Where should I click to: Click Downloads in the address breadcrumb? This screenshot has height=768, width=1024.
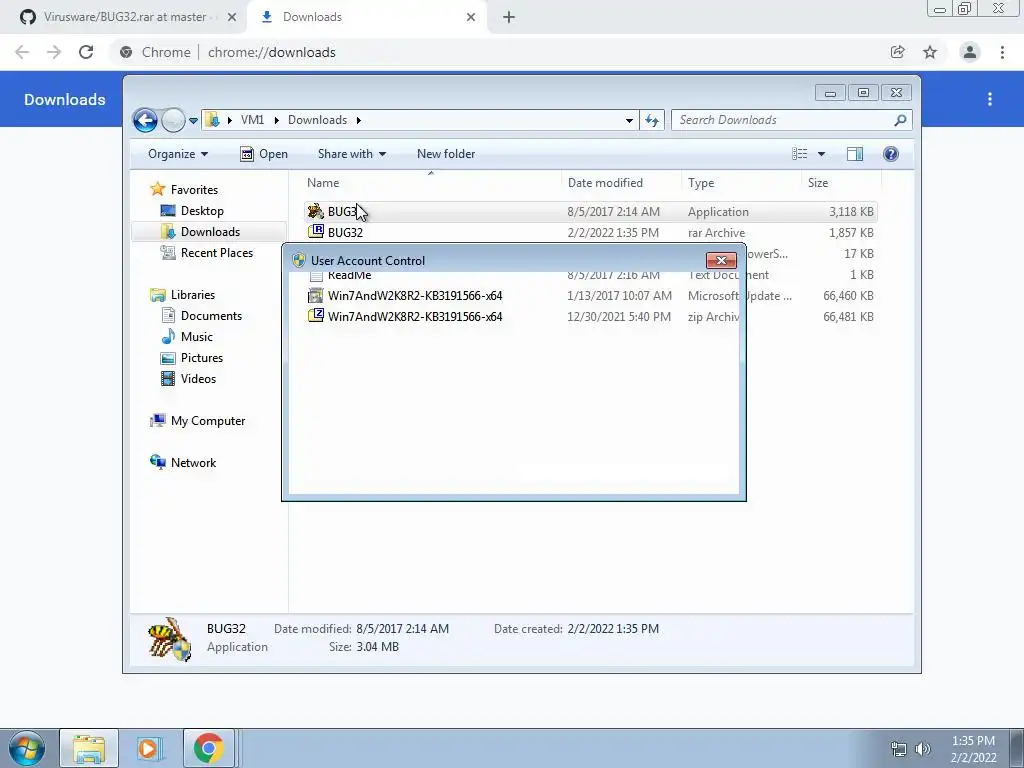tap(317, 120)
